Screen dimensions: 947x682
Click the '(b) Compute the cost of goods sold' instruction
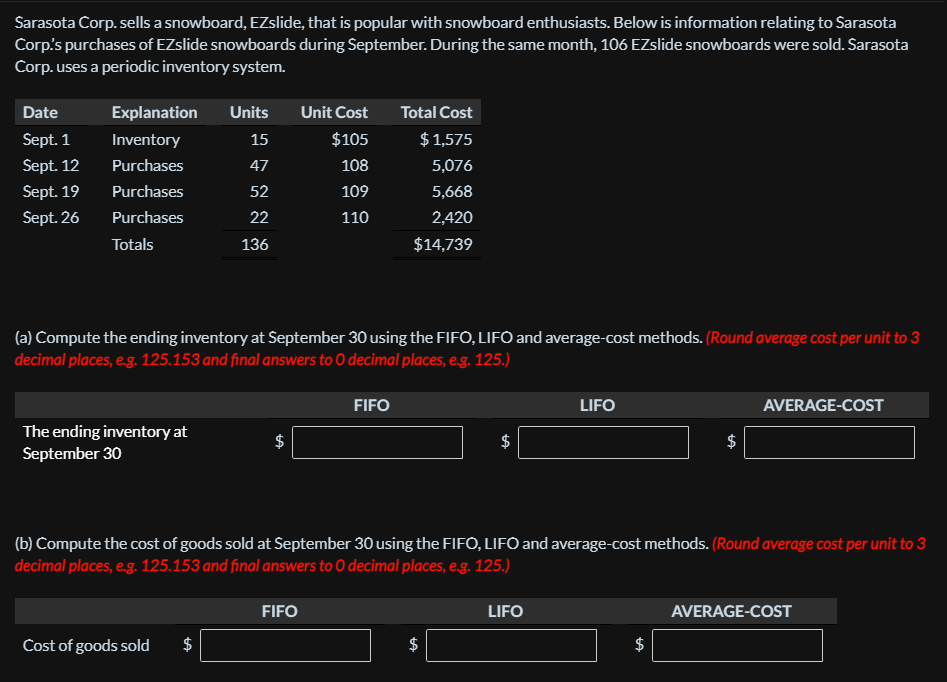point(362,544)
